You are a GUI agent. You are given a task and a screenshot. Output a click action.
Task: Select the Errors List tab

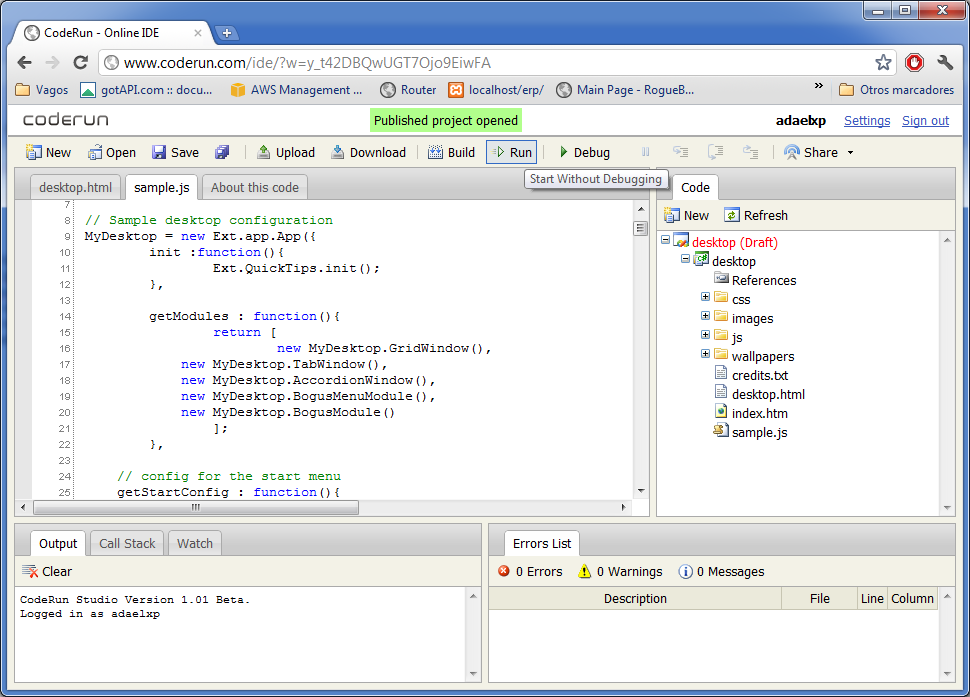[x=542, y=544]
